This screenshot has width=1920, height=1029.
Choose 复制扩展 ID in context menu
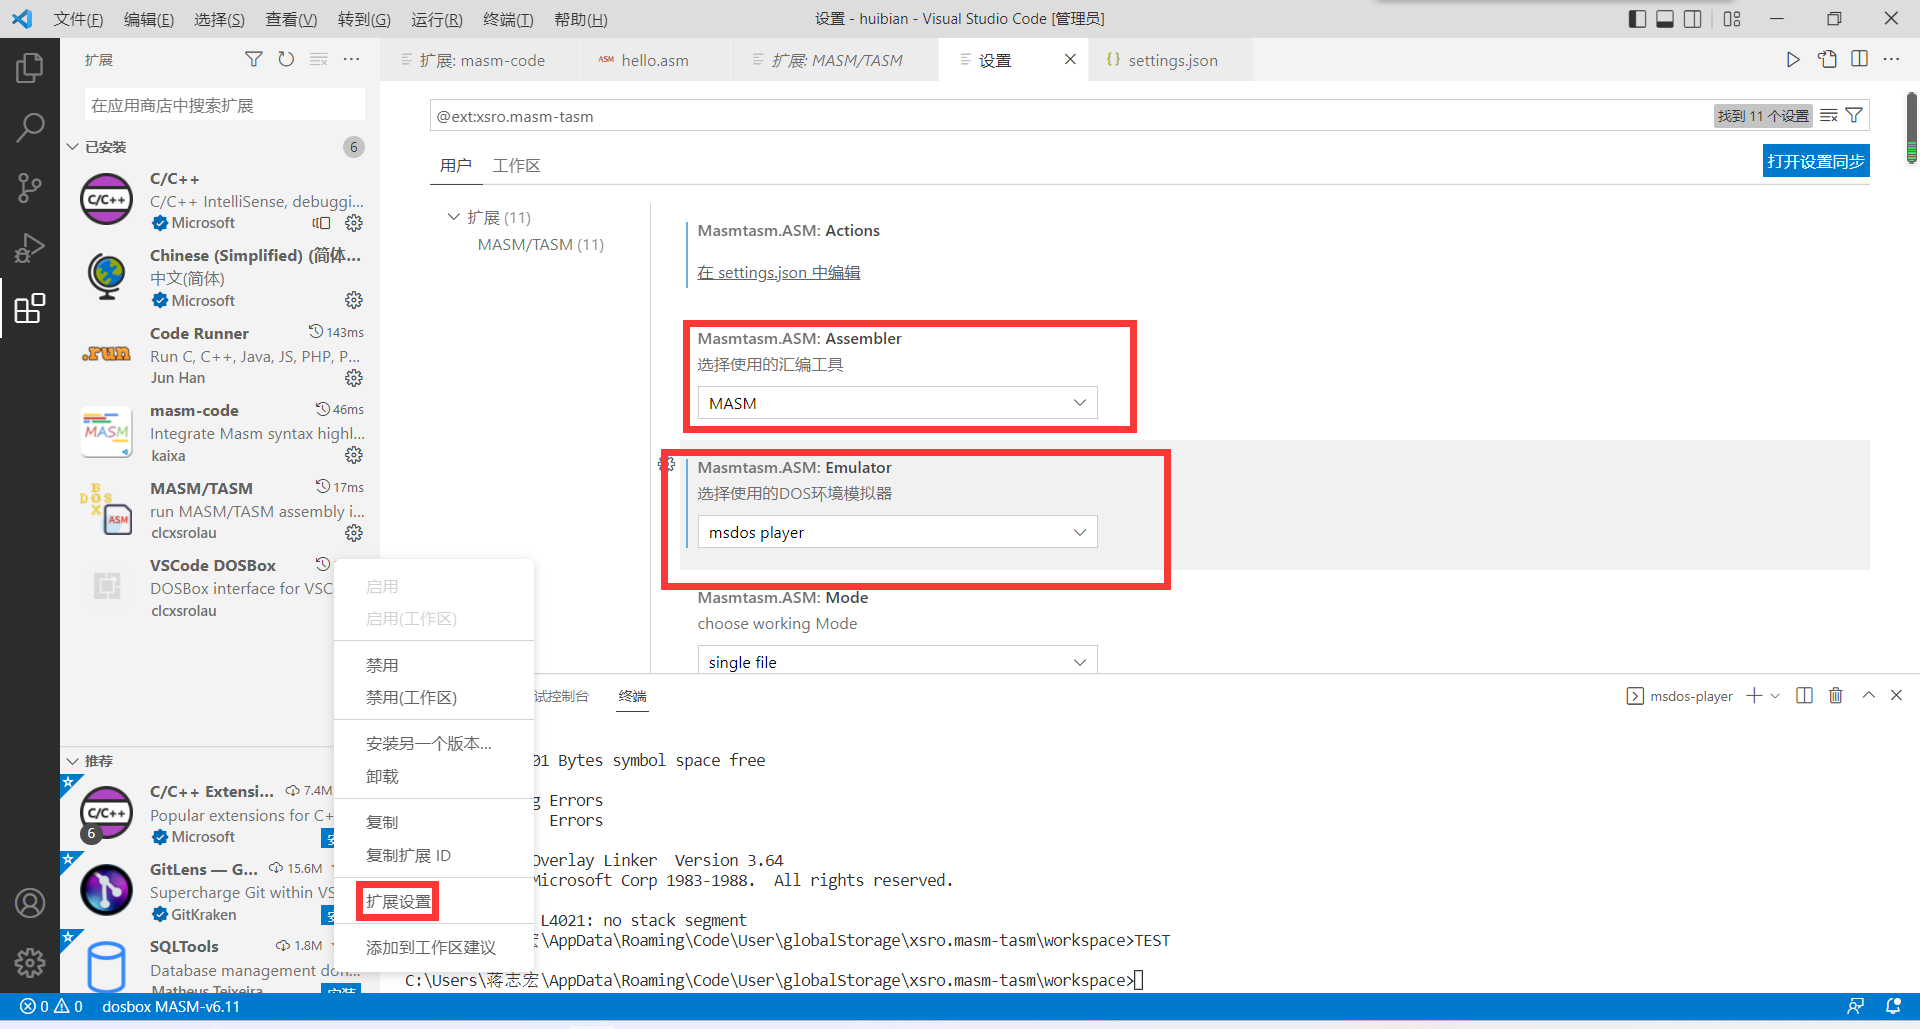pos(408,855)
